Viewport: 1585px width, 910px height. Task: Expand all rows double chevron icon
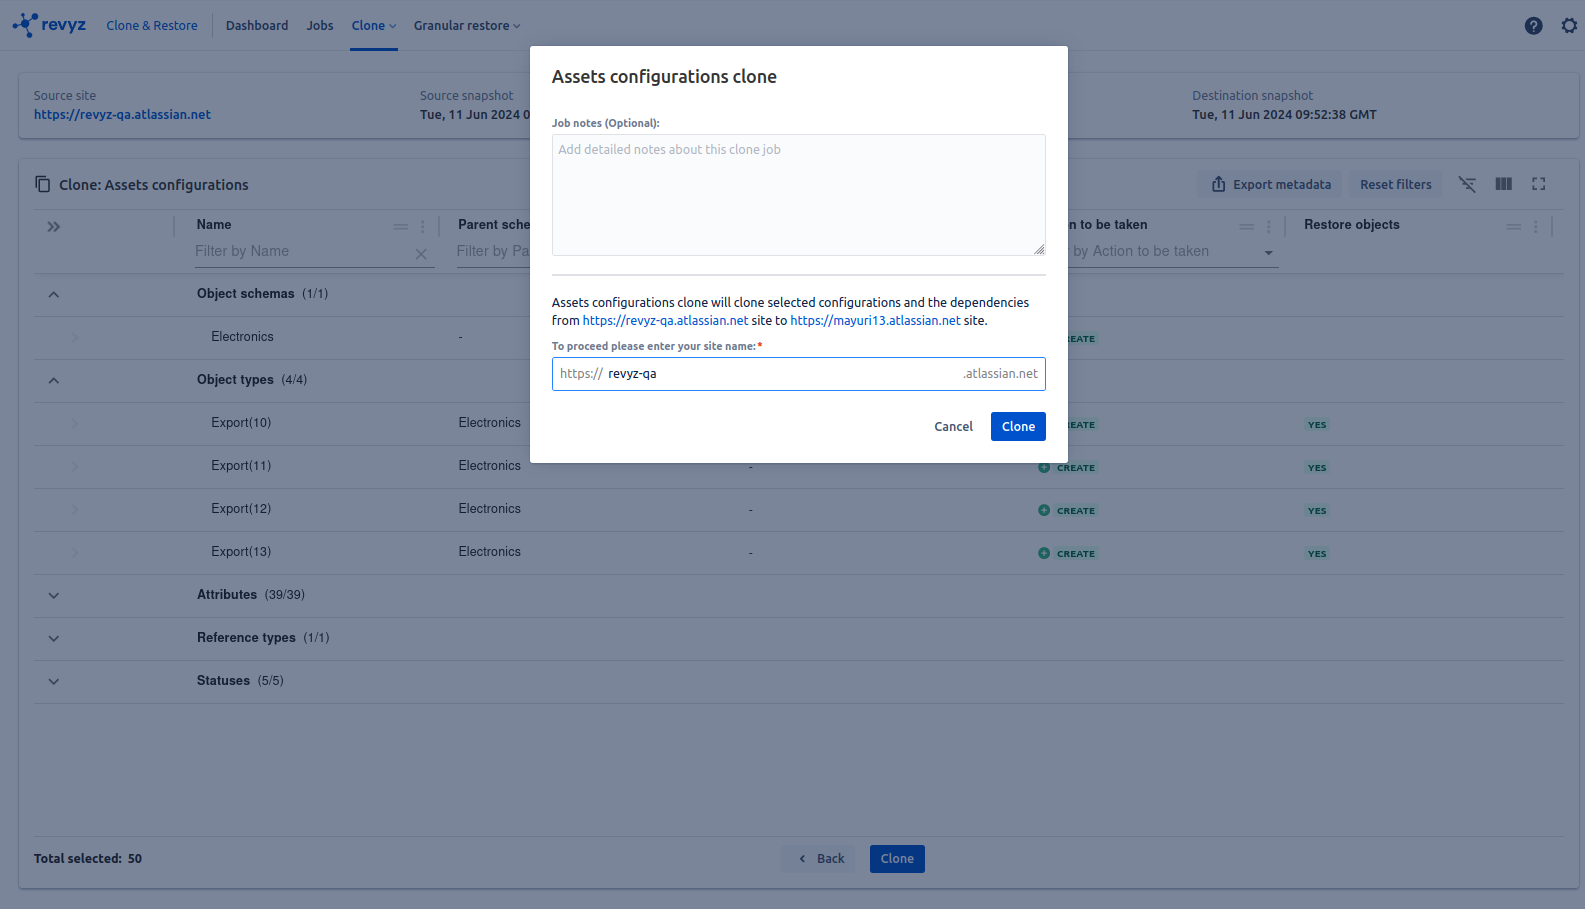tap(54, 227)
